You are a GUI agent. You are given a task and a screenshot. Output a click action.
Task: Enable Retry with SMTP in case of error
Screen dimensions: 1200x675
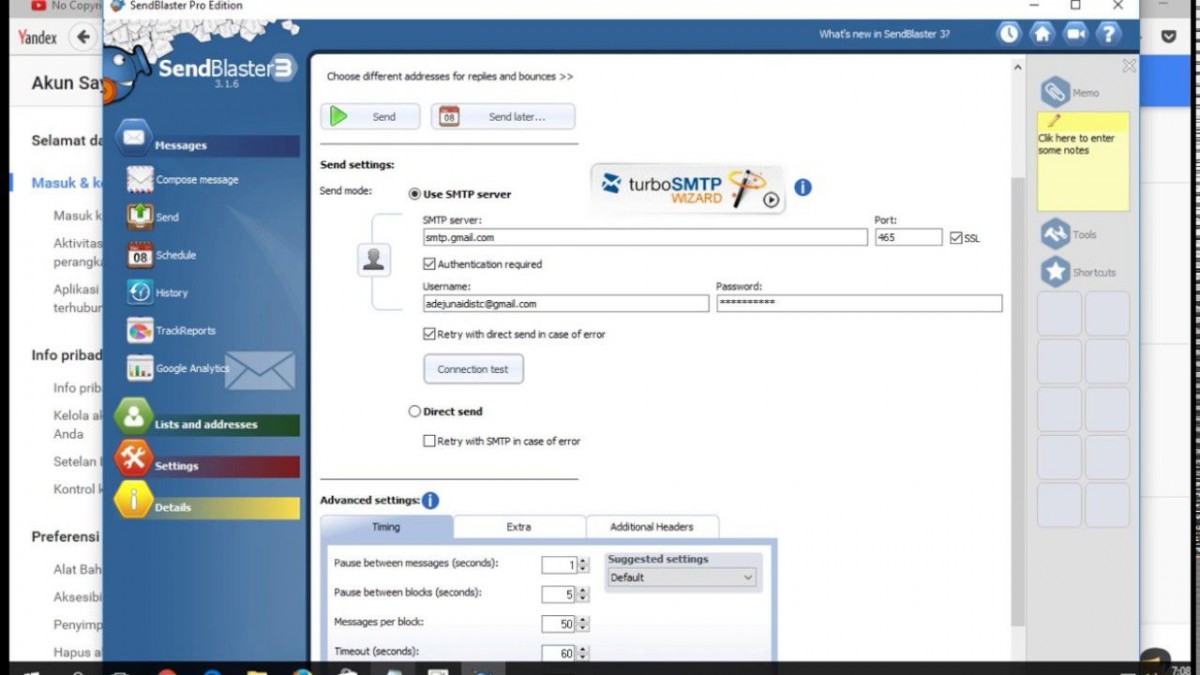pos(430,441)
